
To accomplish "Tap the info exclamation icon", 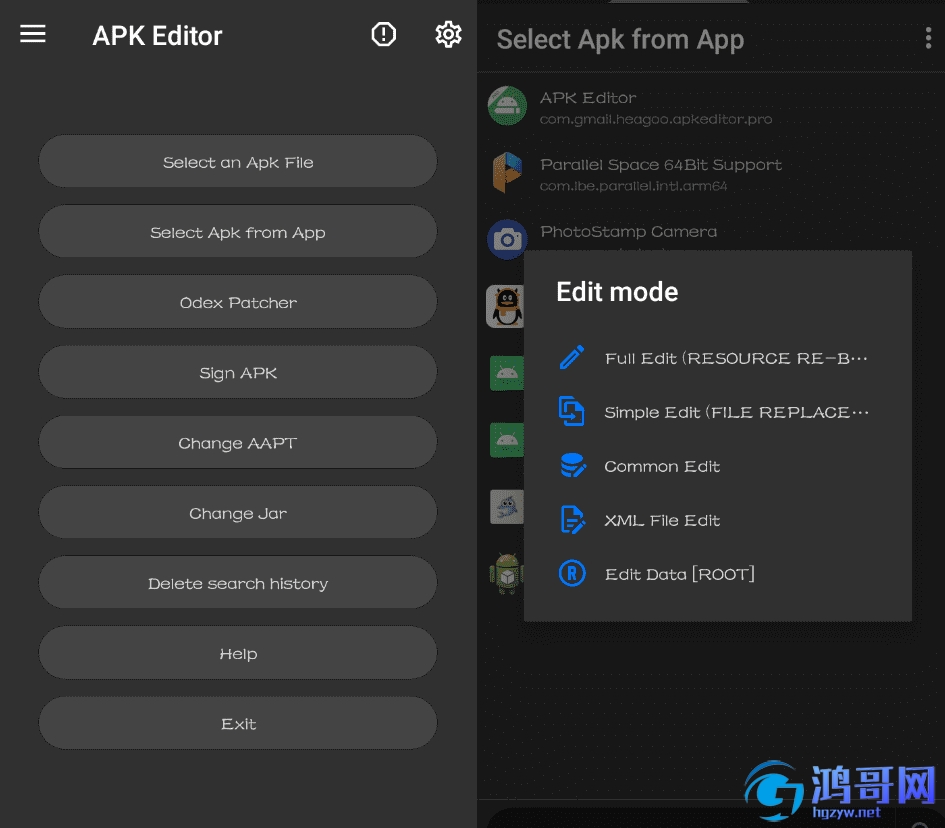I will pyautogui.click(x=383, y=34).
